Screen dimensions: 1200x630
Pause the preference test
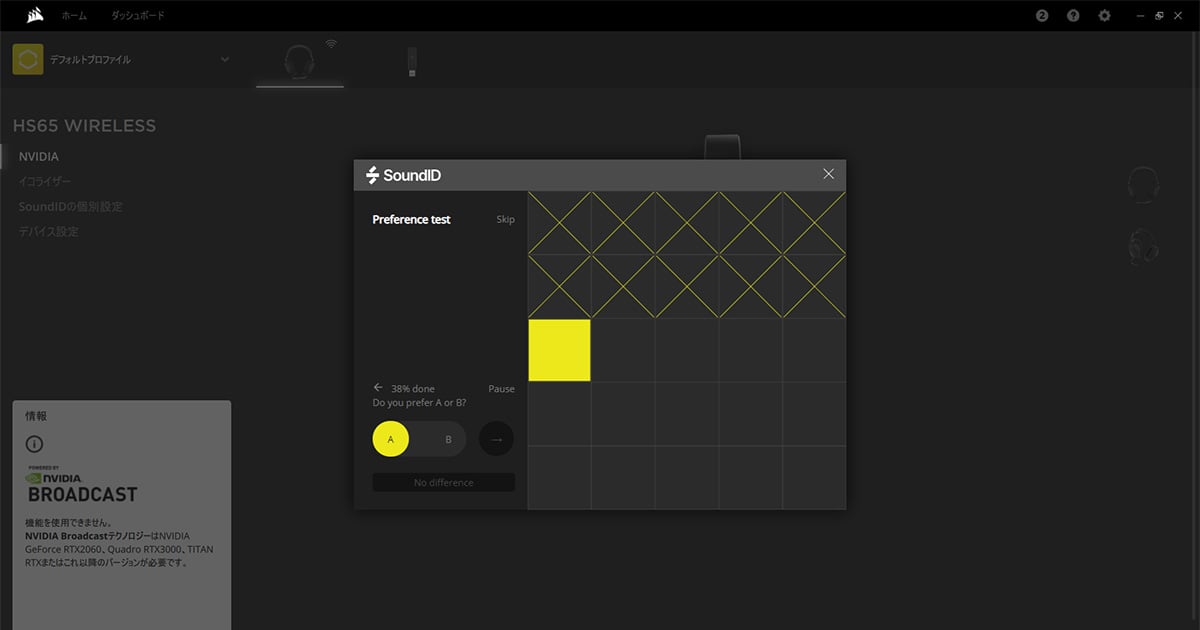pos(501,388)
